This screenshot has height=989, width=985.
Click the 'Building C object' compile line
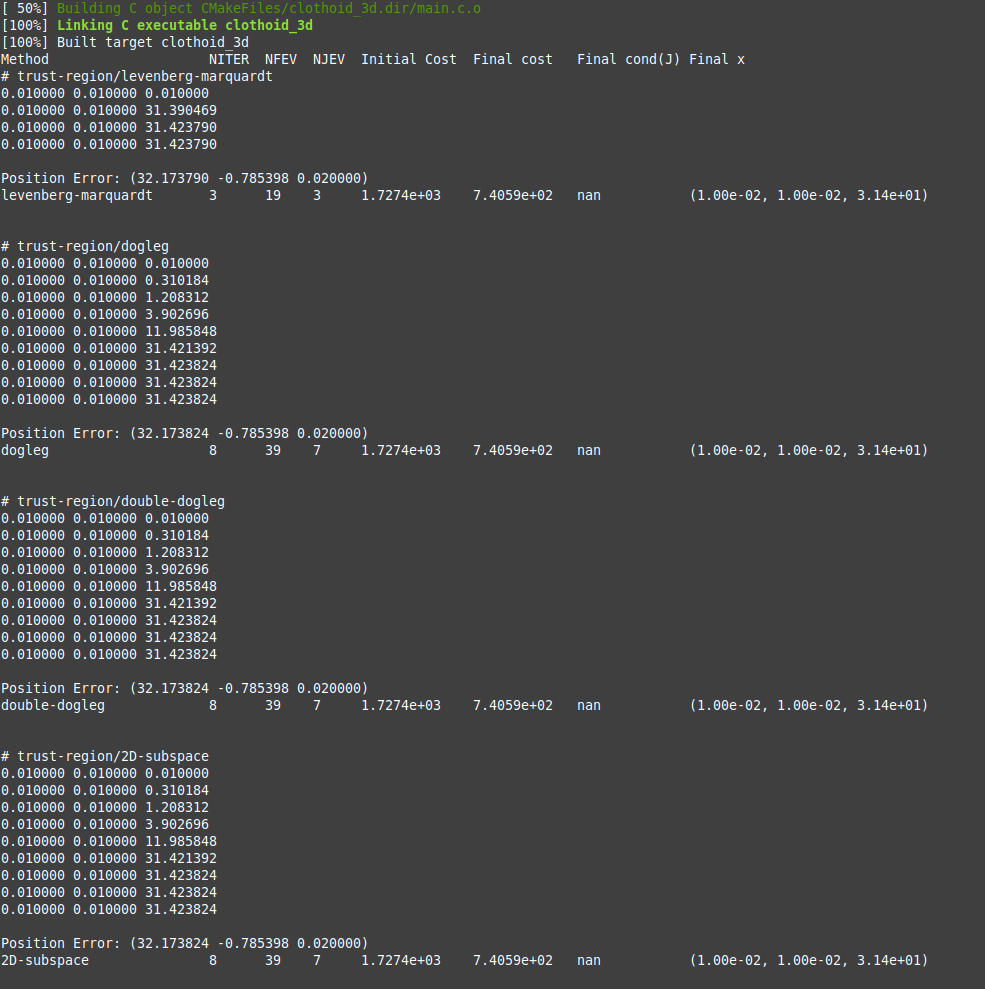point(241,8)
